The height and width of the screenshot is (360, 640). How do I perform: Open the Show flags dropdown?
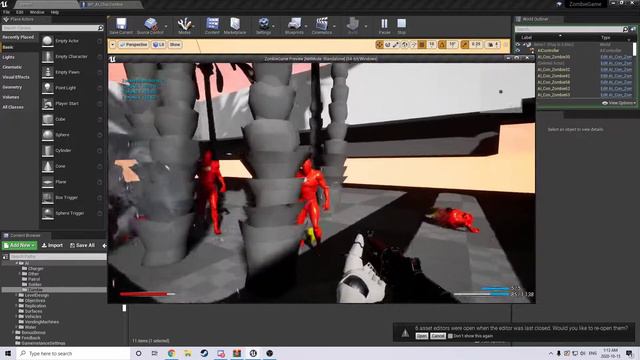(x=175, y=44)
